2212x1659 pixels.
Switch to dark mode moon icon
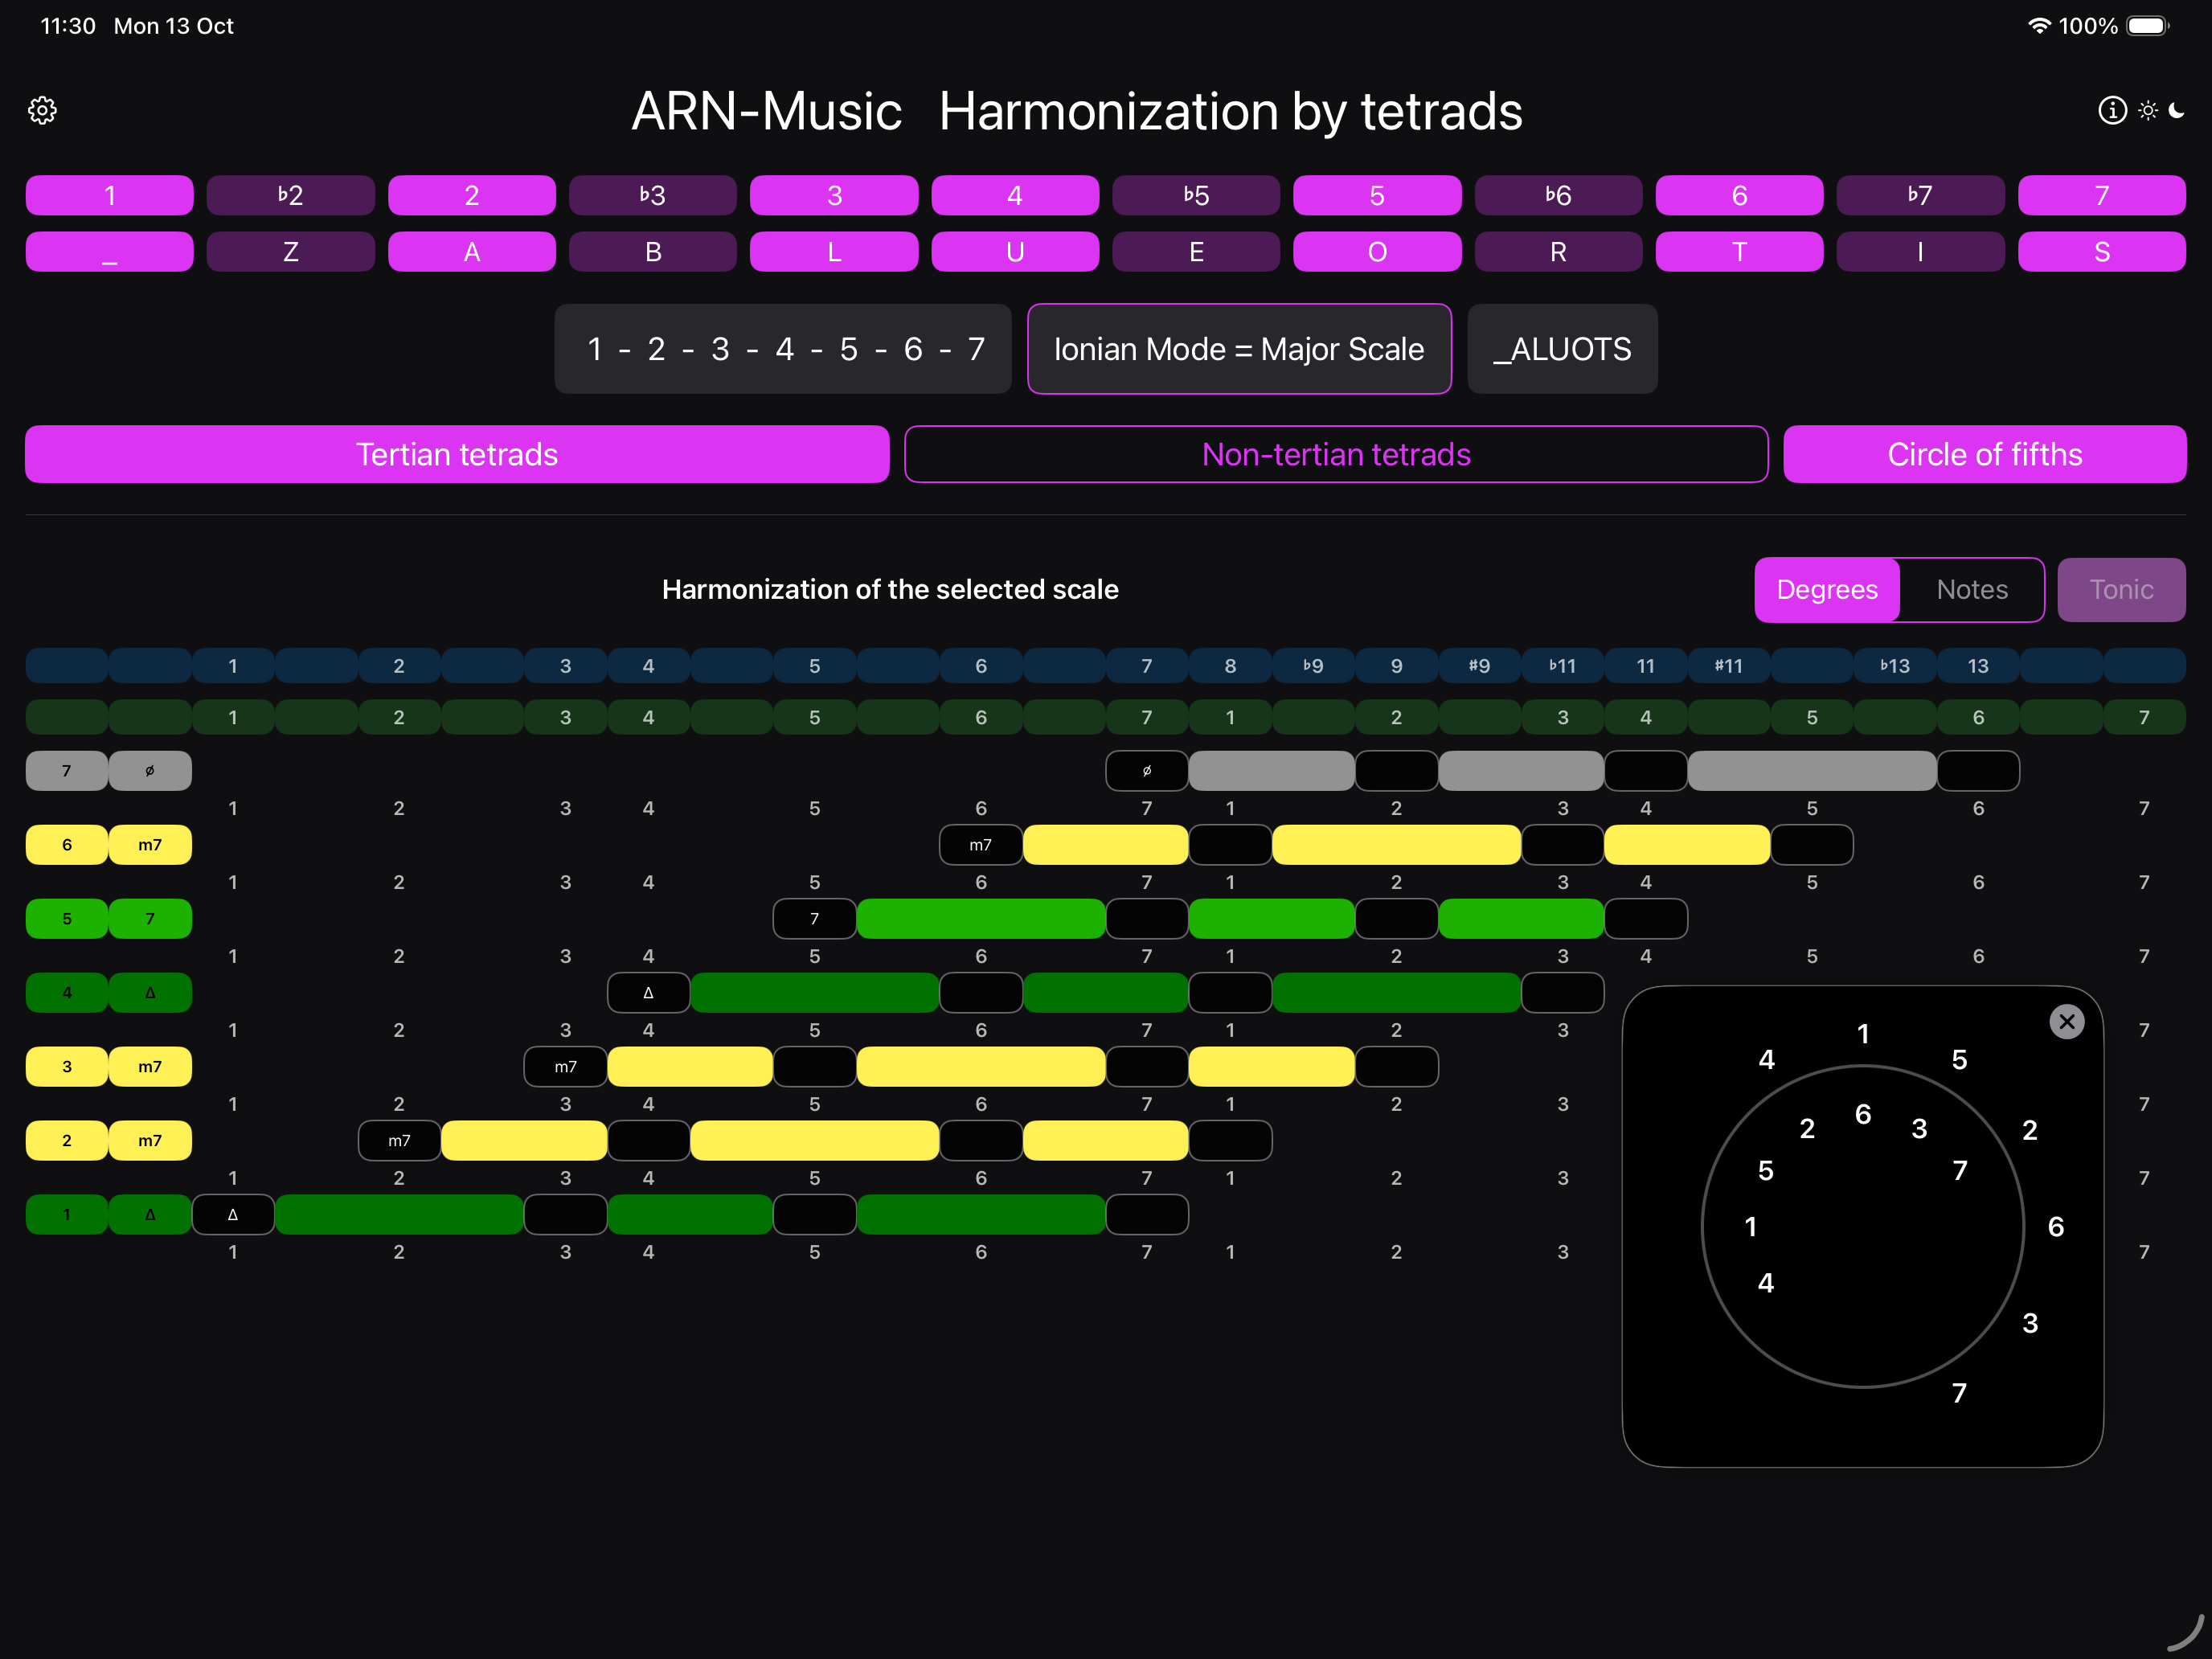pos(2177,110)
